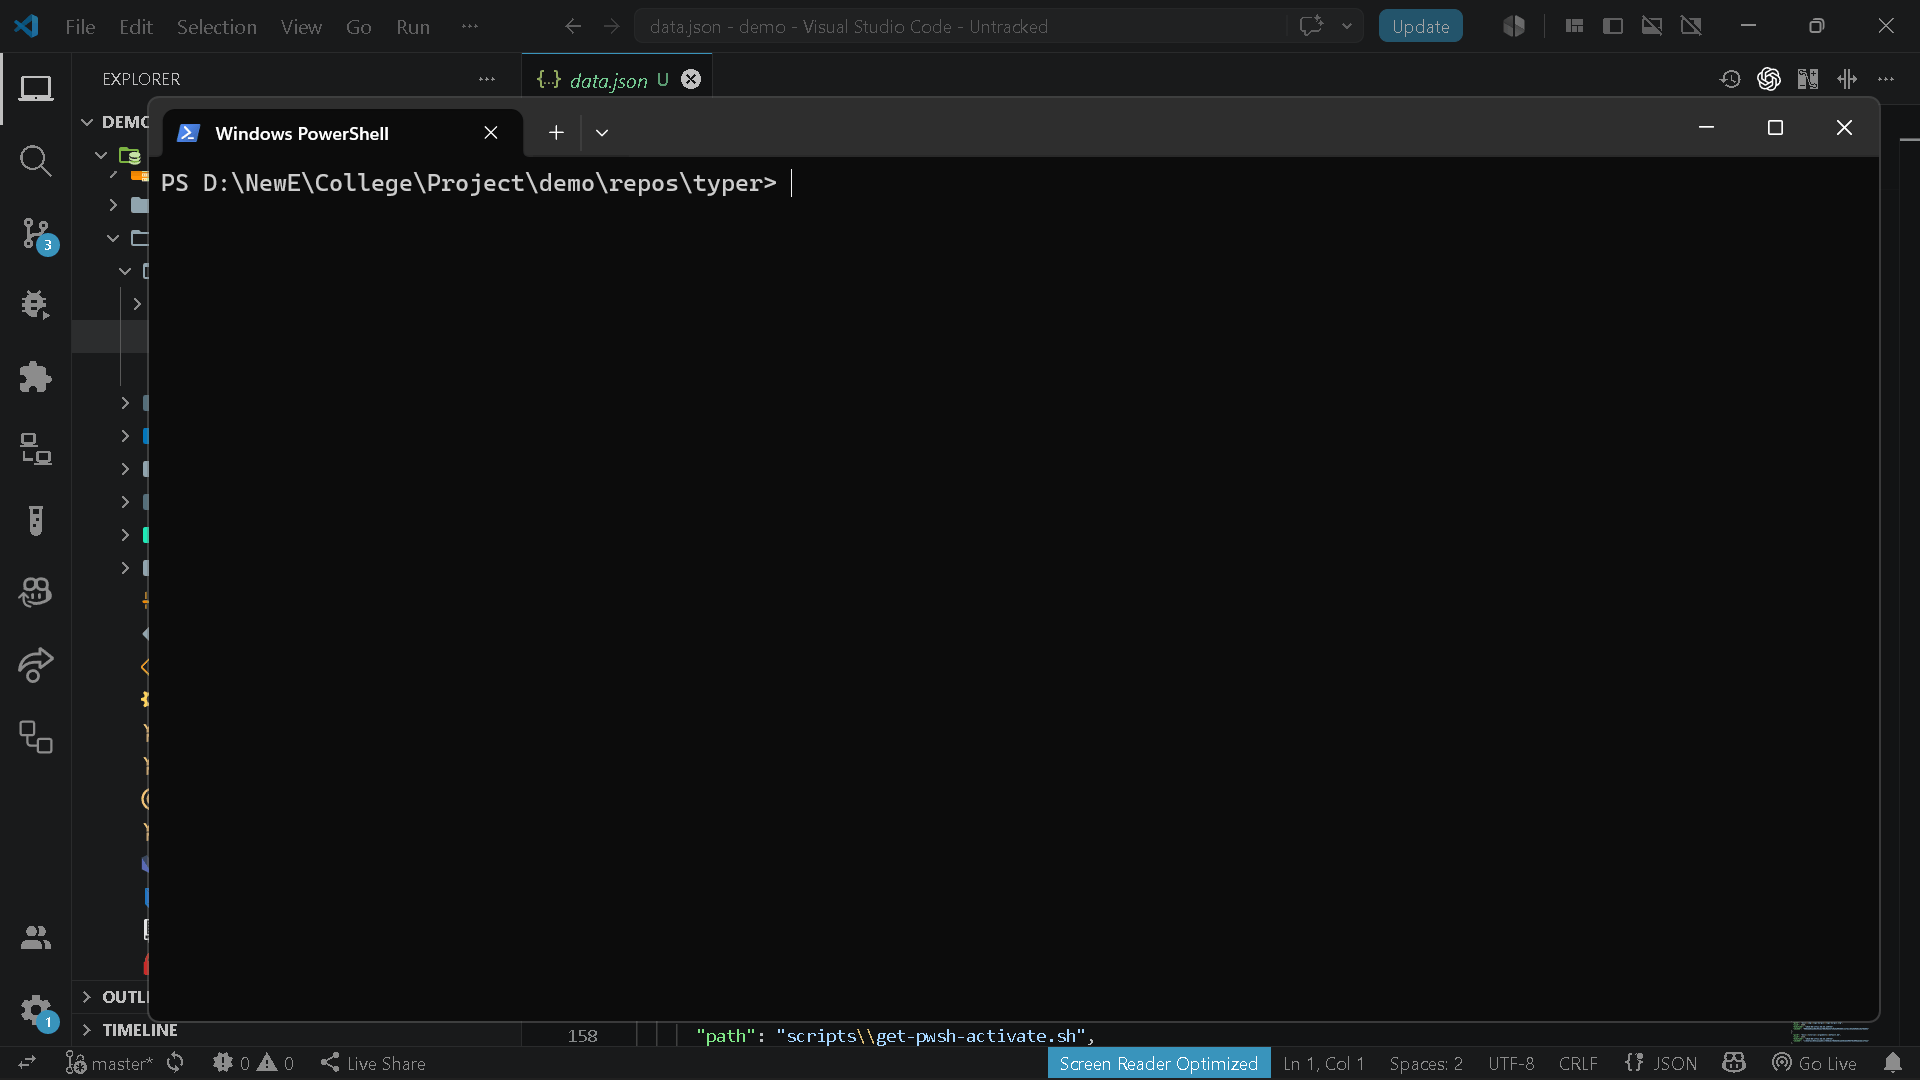This screenshot has height=1080, width=1920.
Task: Open the PowerShell new tab dropdown
Action: [x=602, y=133]
